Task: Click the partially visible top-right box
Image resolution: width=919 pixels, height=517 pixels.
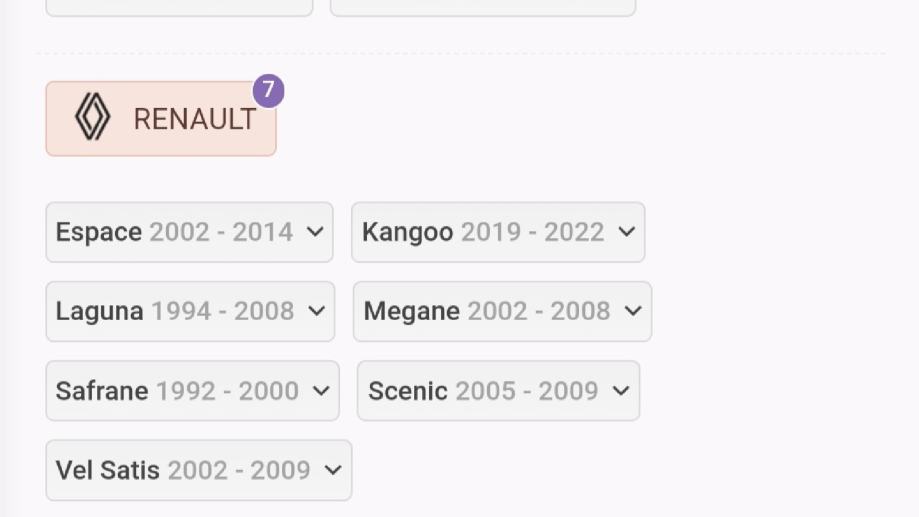Action: 482,8
